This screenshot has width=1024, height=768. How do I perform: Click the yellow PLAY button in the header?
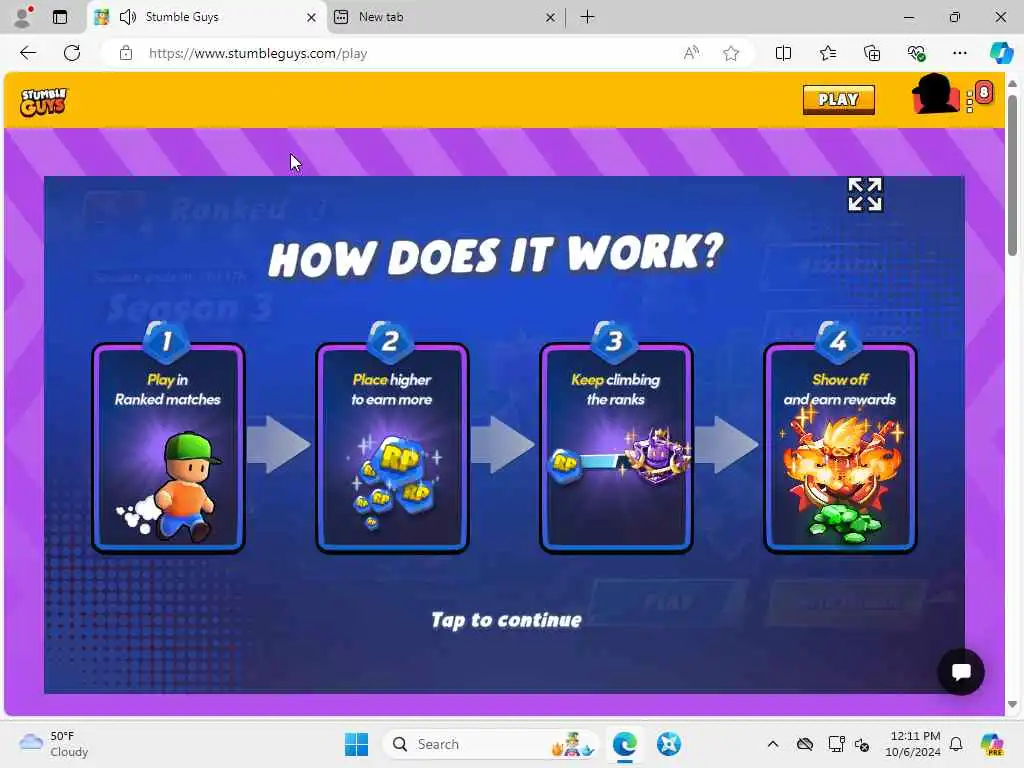pyautogui.click(x=839, y=100)
